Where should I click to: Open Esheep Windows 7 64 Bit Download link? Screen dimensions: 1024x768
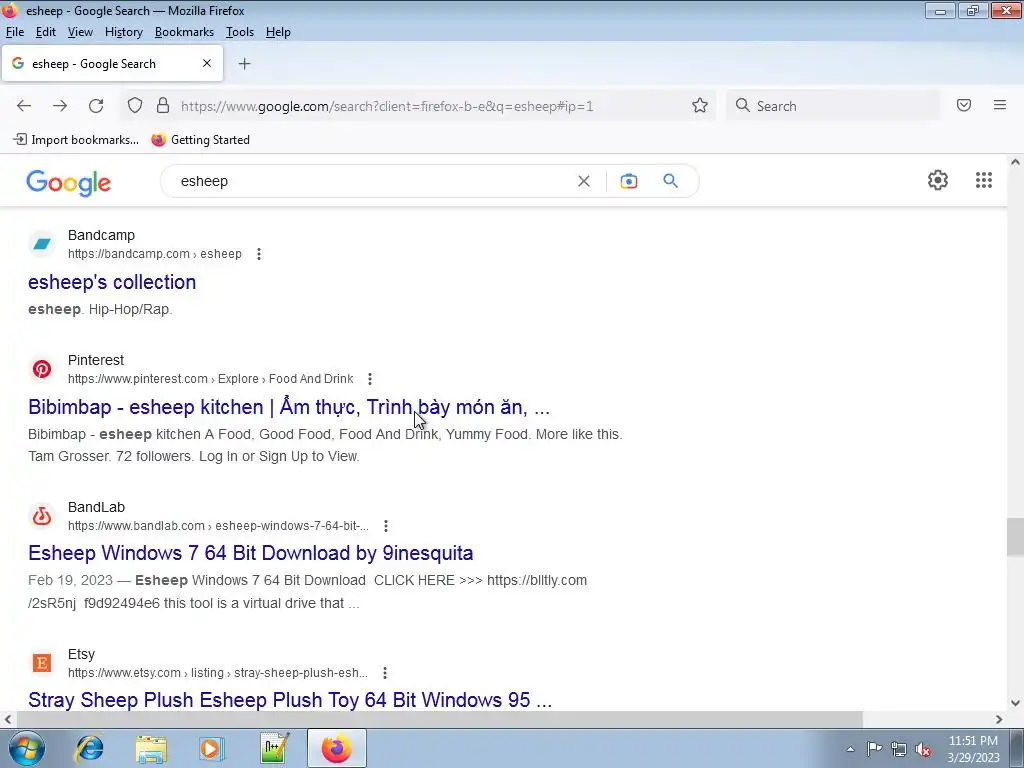(251, 553)
